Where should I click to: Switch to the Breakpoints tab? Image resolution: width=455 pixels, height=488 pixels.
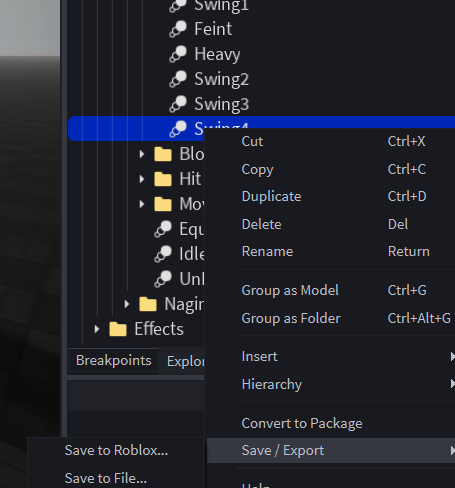click(114, 361)
